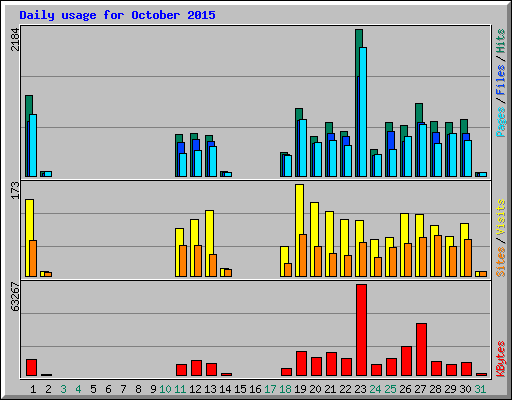Screen dimensions: 512x400
Task: Click the orange sites bar for day 19
Action: click(303, 255)
